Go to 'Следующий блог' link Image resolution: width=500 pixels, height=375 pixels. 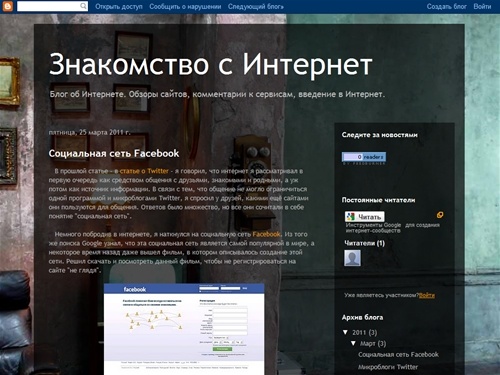[256, 6]
